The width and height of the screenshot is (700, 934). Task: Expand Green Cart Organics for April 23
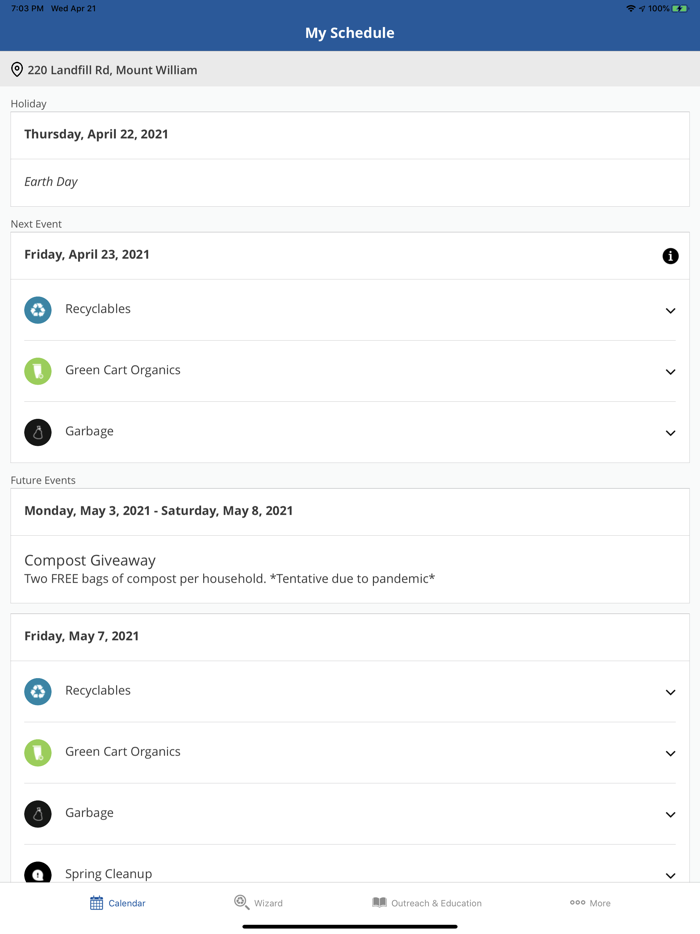(670, 372)
